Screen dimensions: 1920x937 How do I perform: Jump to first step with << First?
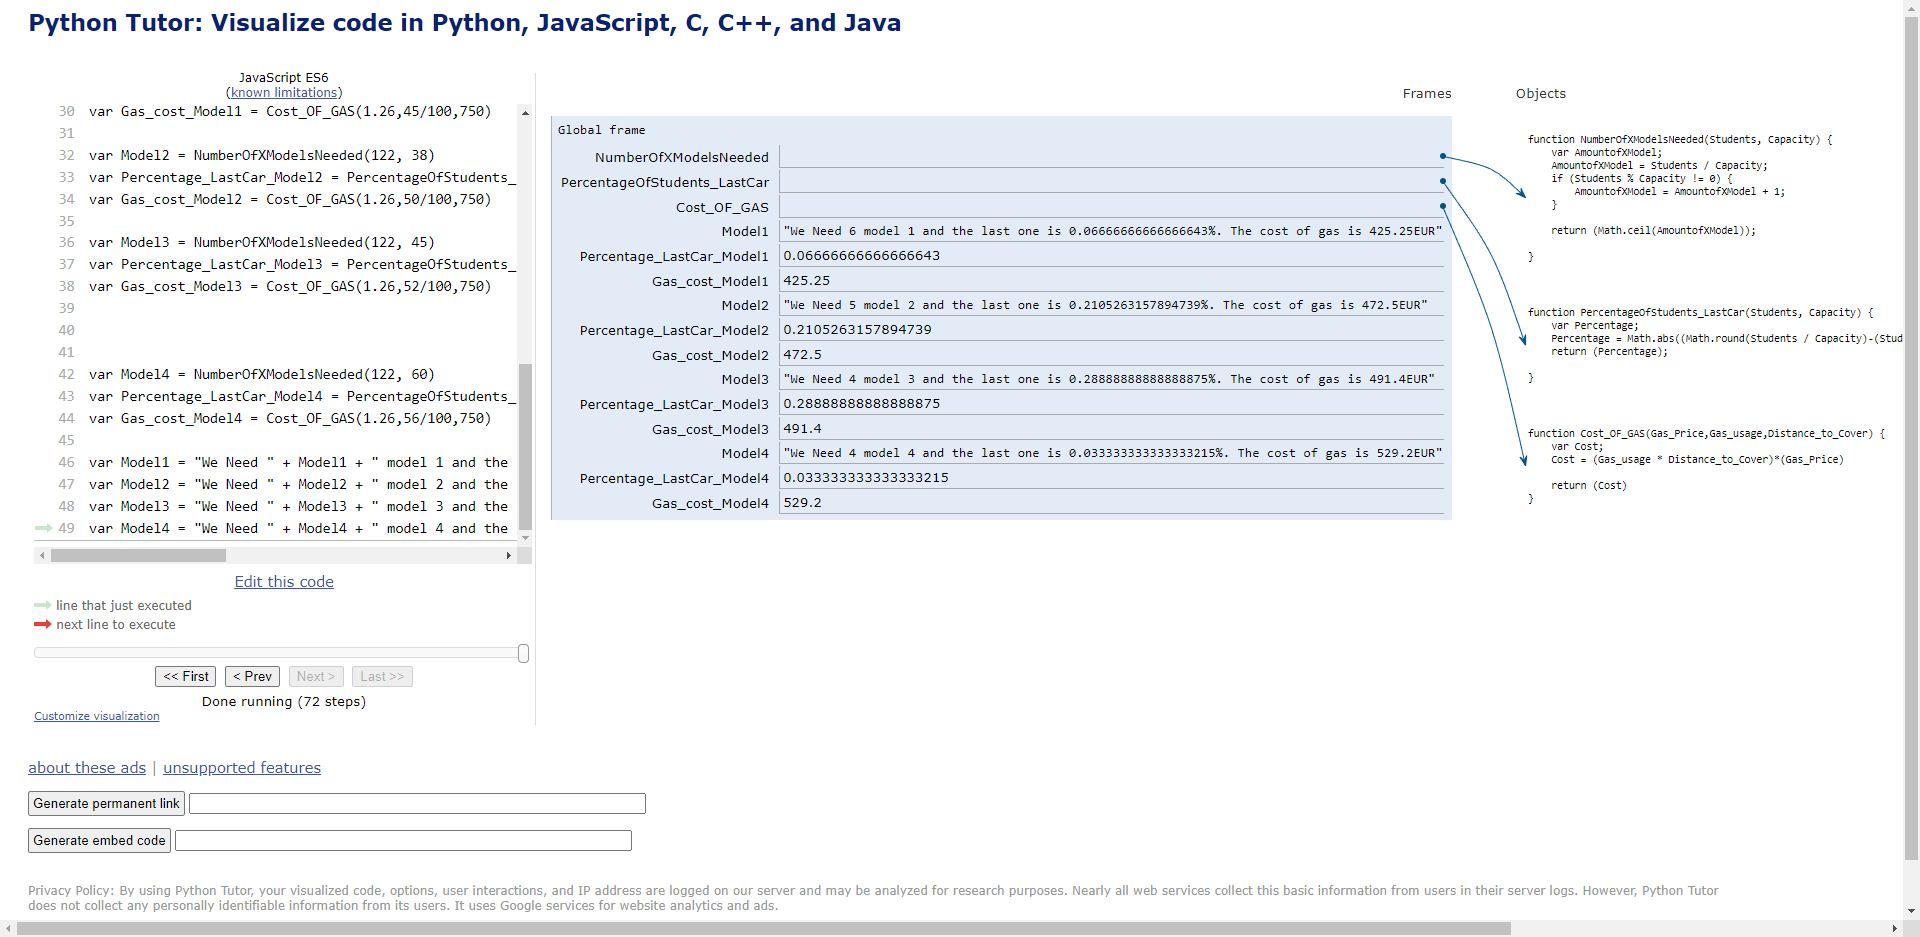point(186,677)
